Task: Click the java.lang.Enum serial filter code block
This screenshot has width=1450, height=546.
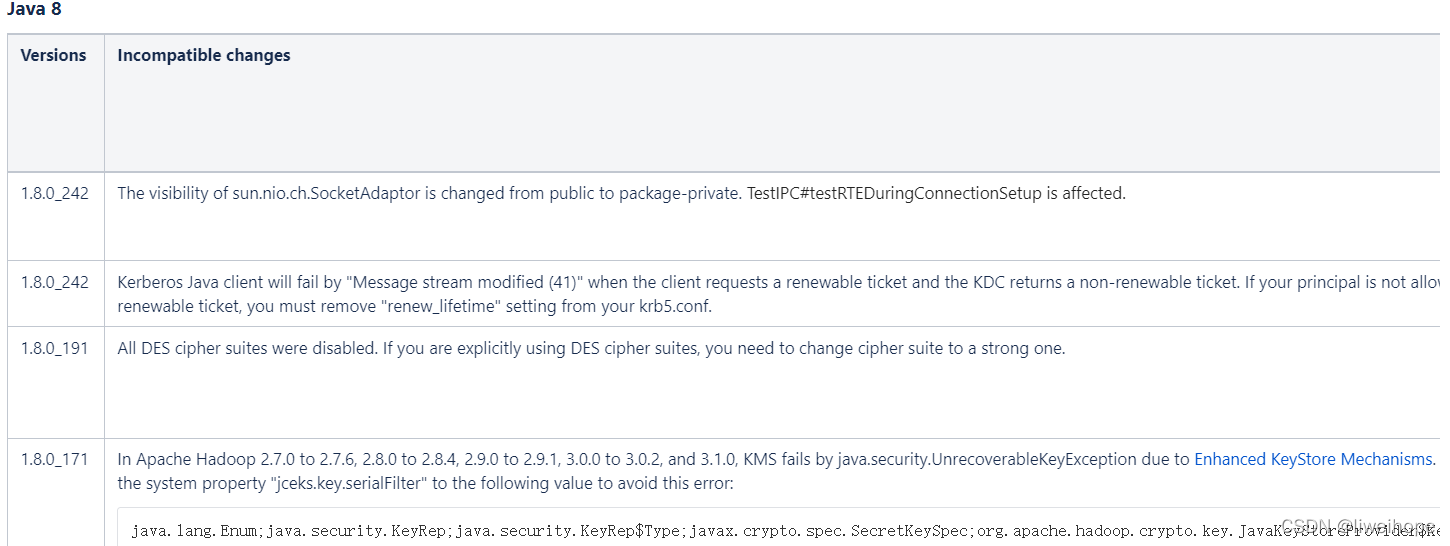Action: pyautogui.click(x=779, y=526)
